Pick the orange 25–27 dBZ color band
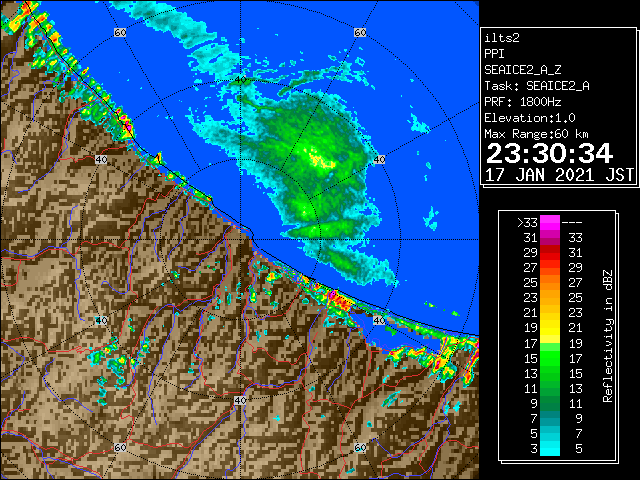Viewport: 640px width, 480px height. tap(550, 283)
